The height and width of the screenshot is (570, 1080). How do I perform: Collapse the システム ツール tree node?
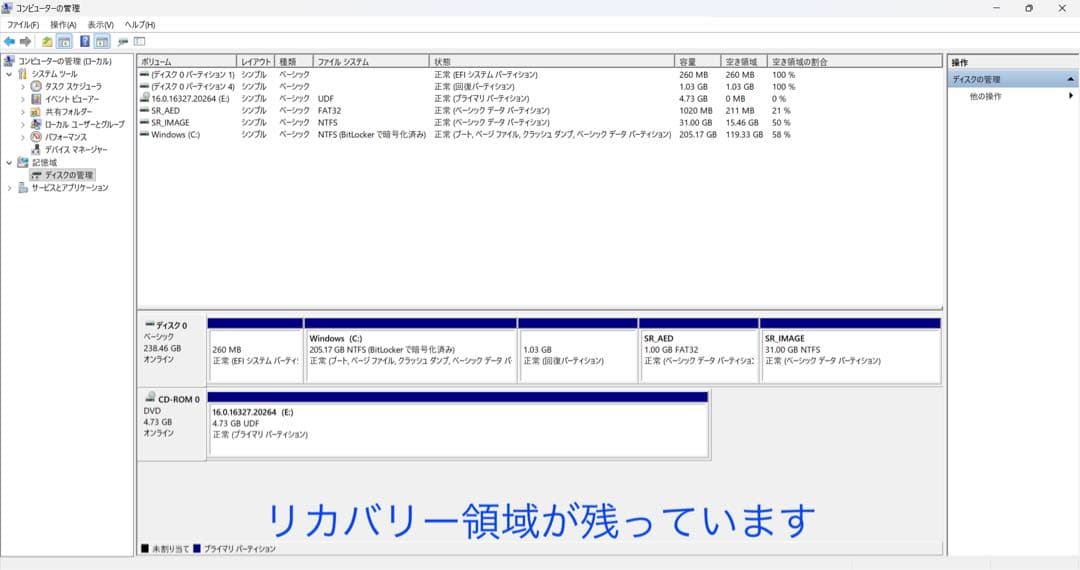click(9, 74)
